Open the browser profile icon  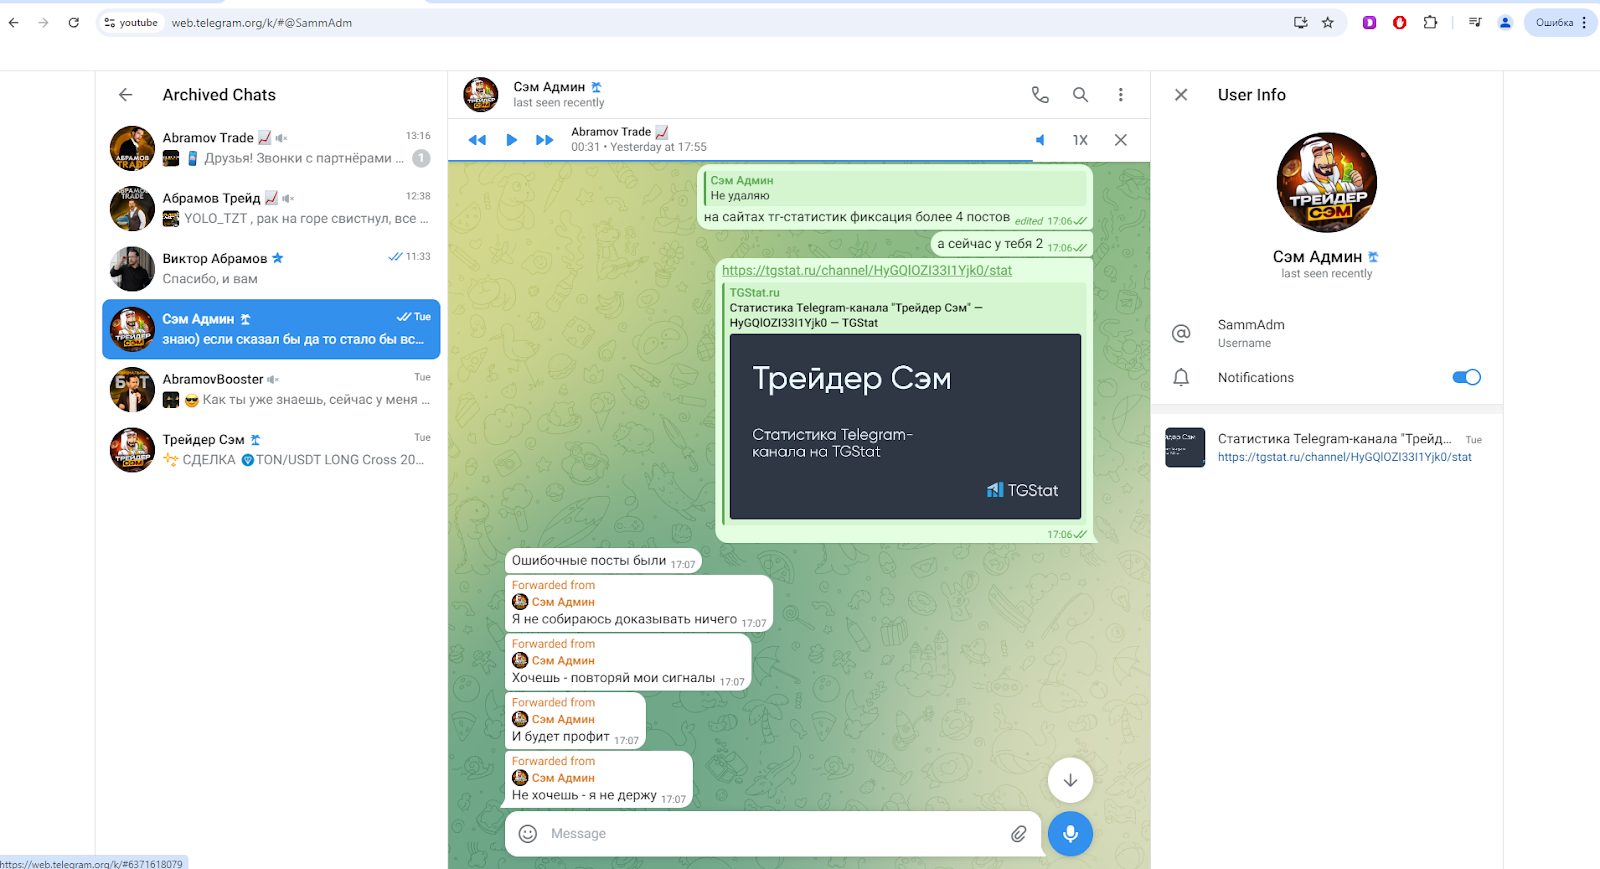coord(1505,22)
